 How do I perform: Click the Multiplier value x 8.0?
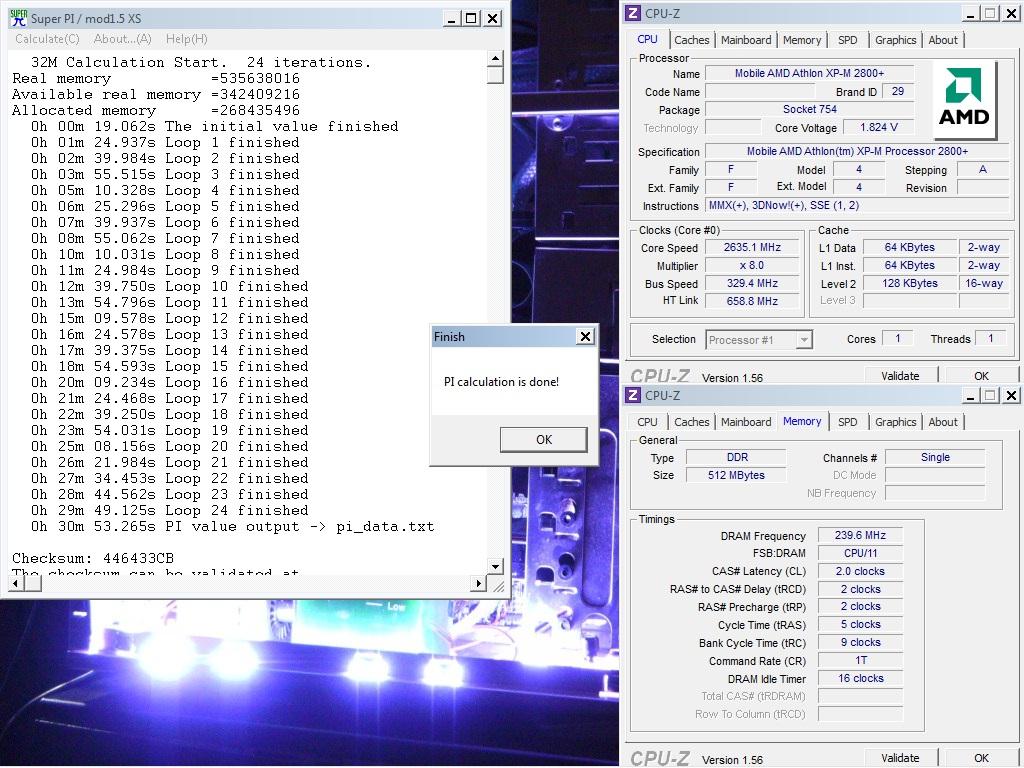[752, 265]
